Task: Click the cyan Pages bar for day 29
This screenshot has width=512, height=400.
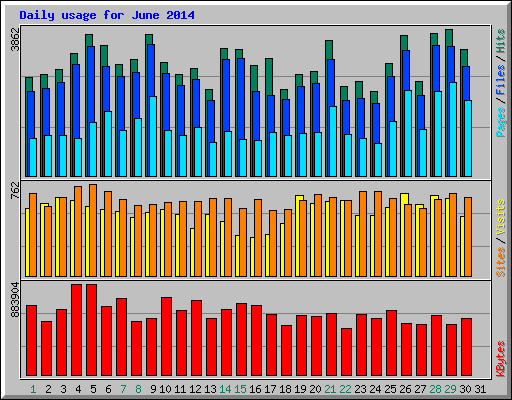Action: pos(453,129)
